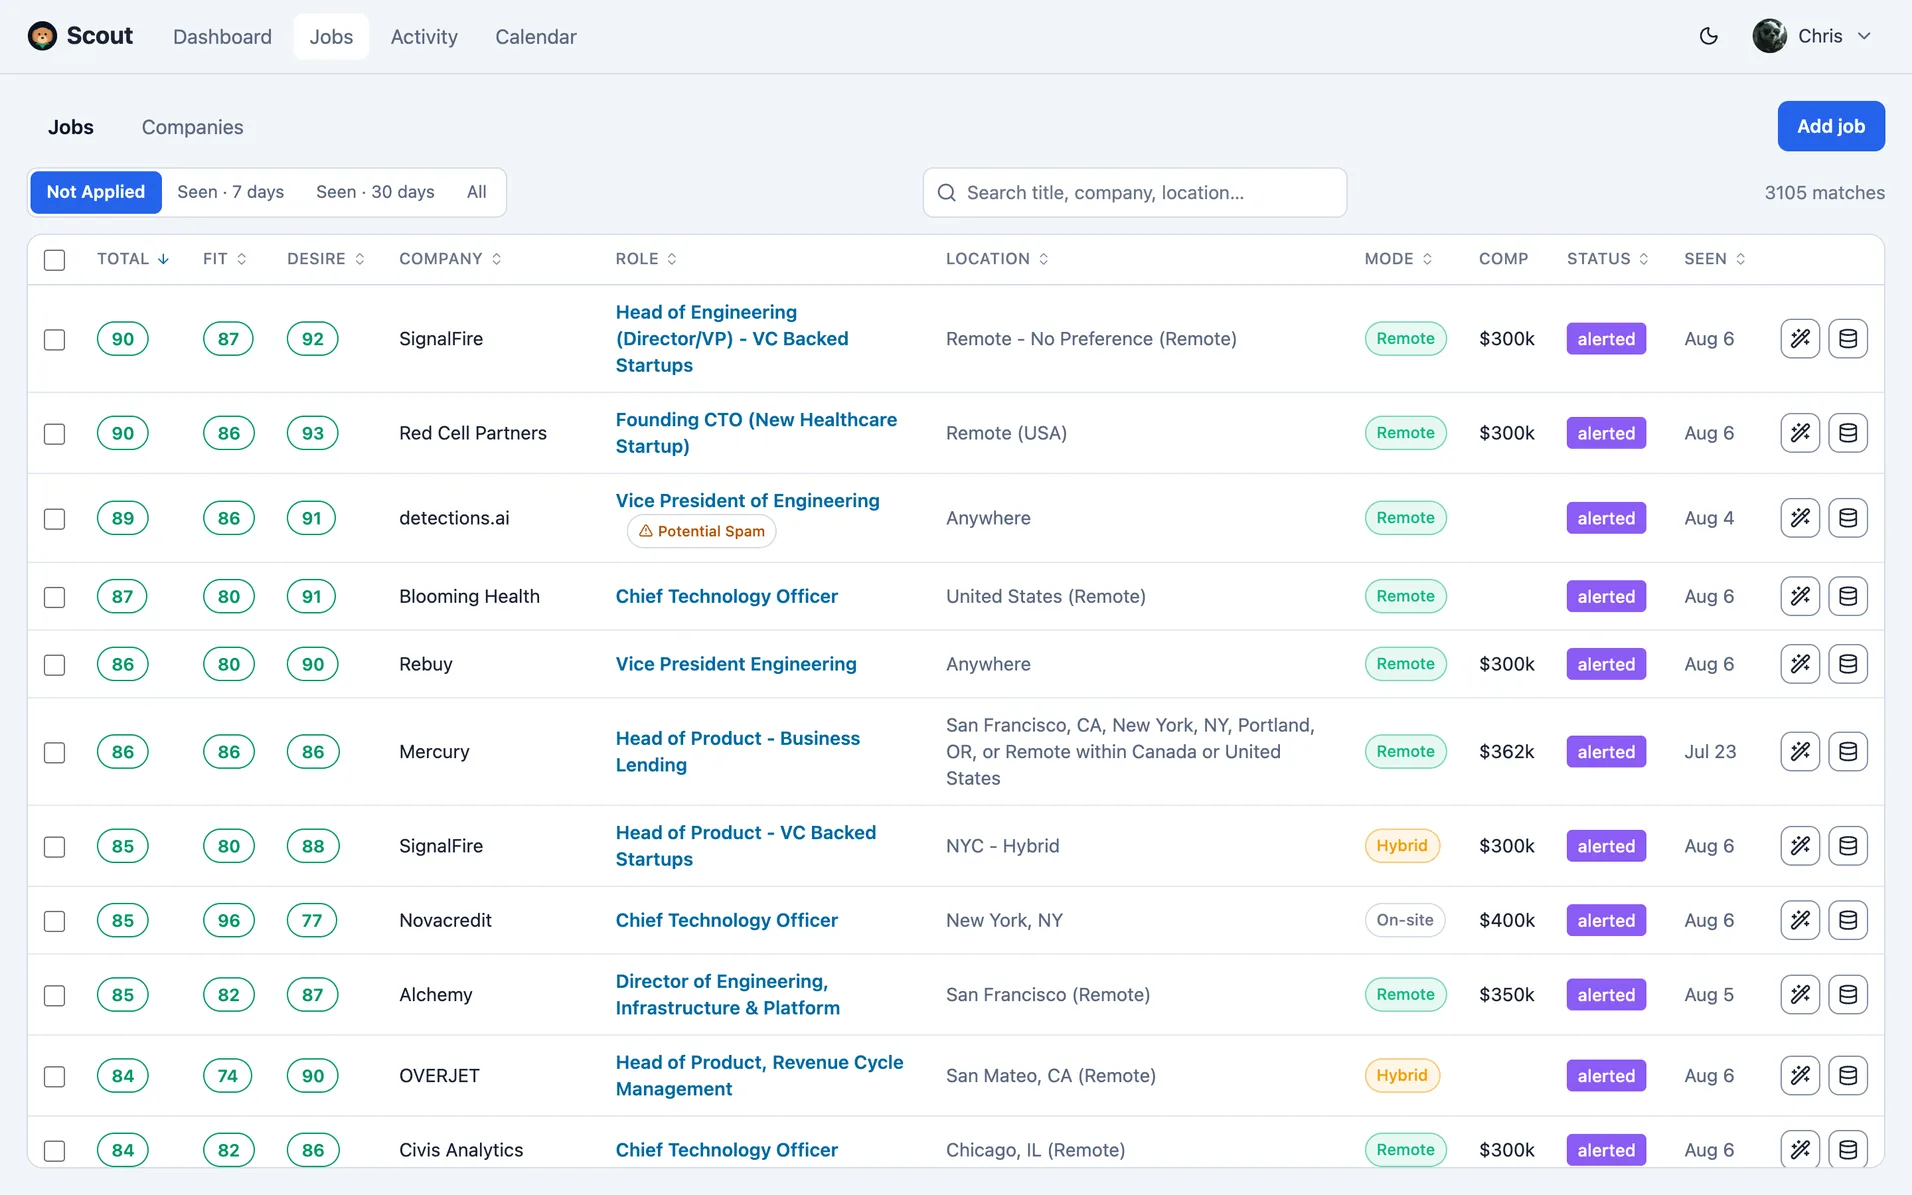Click database icon for detections.ai row
Screen dimensions: 1912x1195
pyautogui.click(x=1848, y=518)
